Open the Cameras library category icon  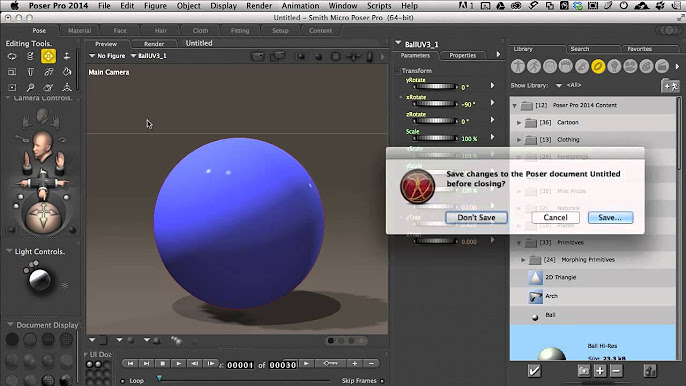pos(630,66)
